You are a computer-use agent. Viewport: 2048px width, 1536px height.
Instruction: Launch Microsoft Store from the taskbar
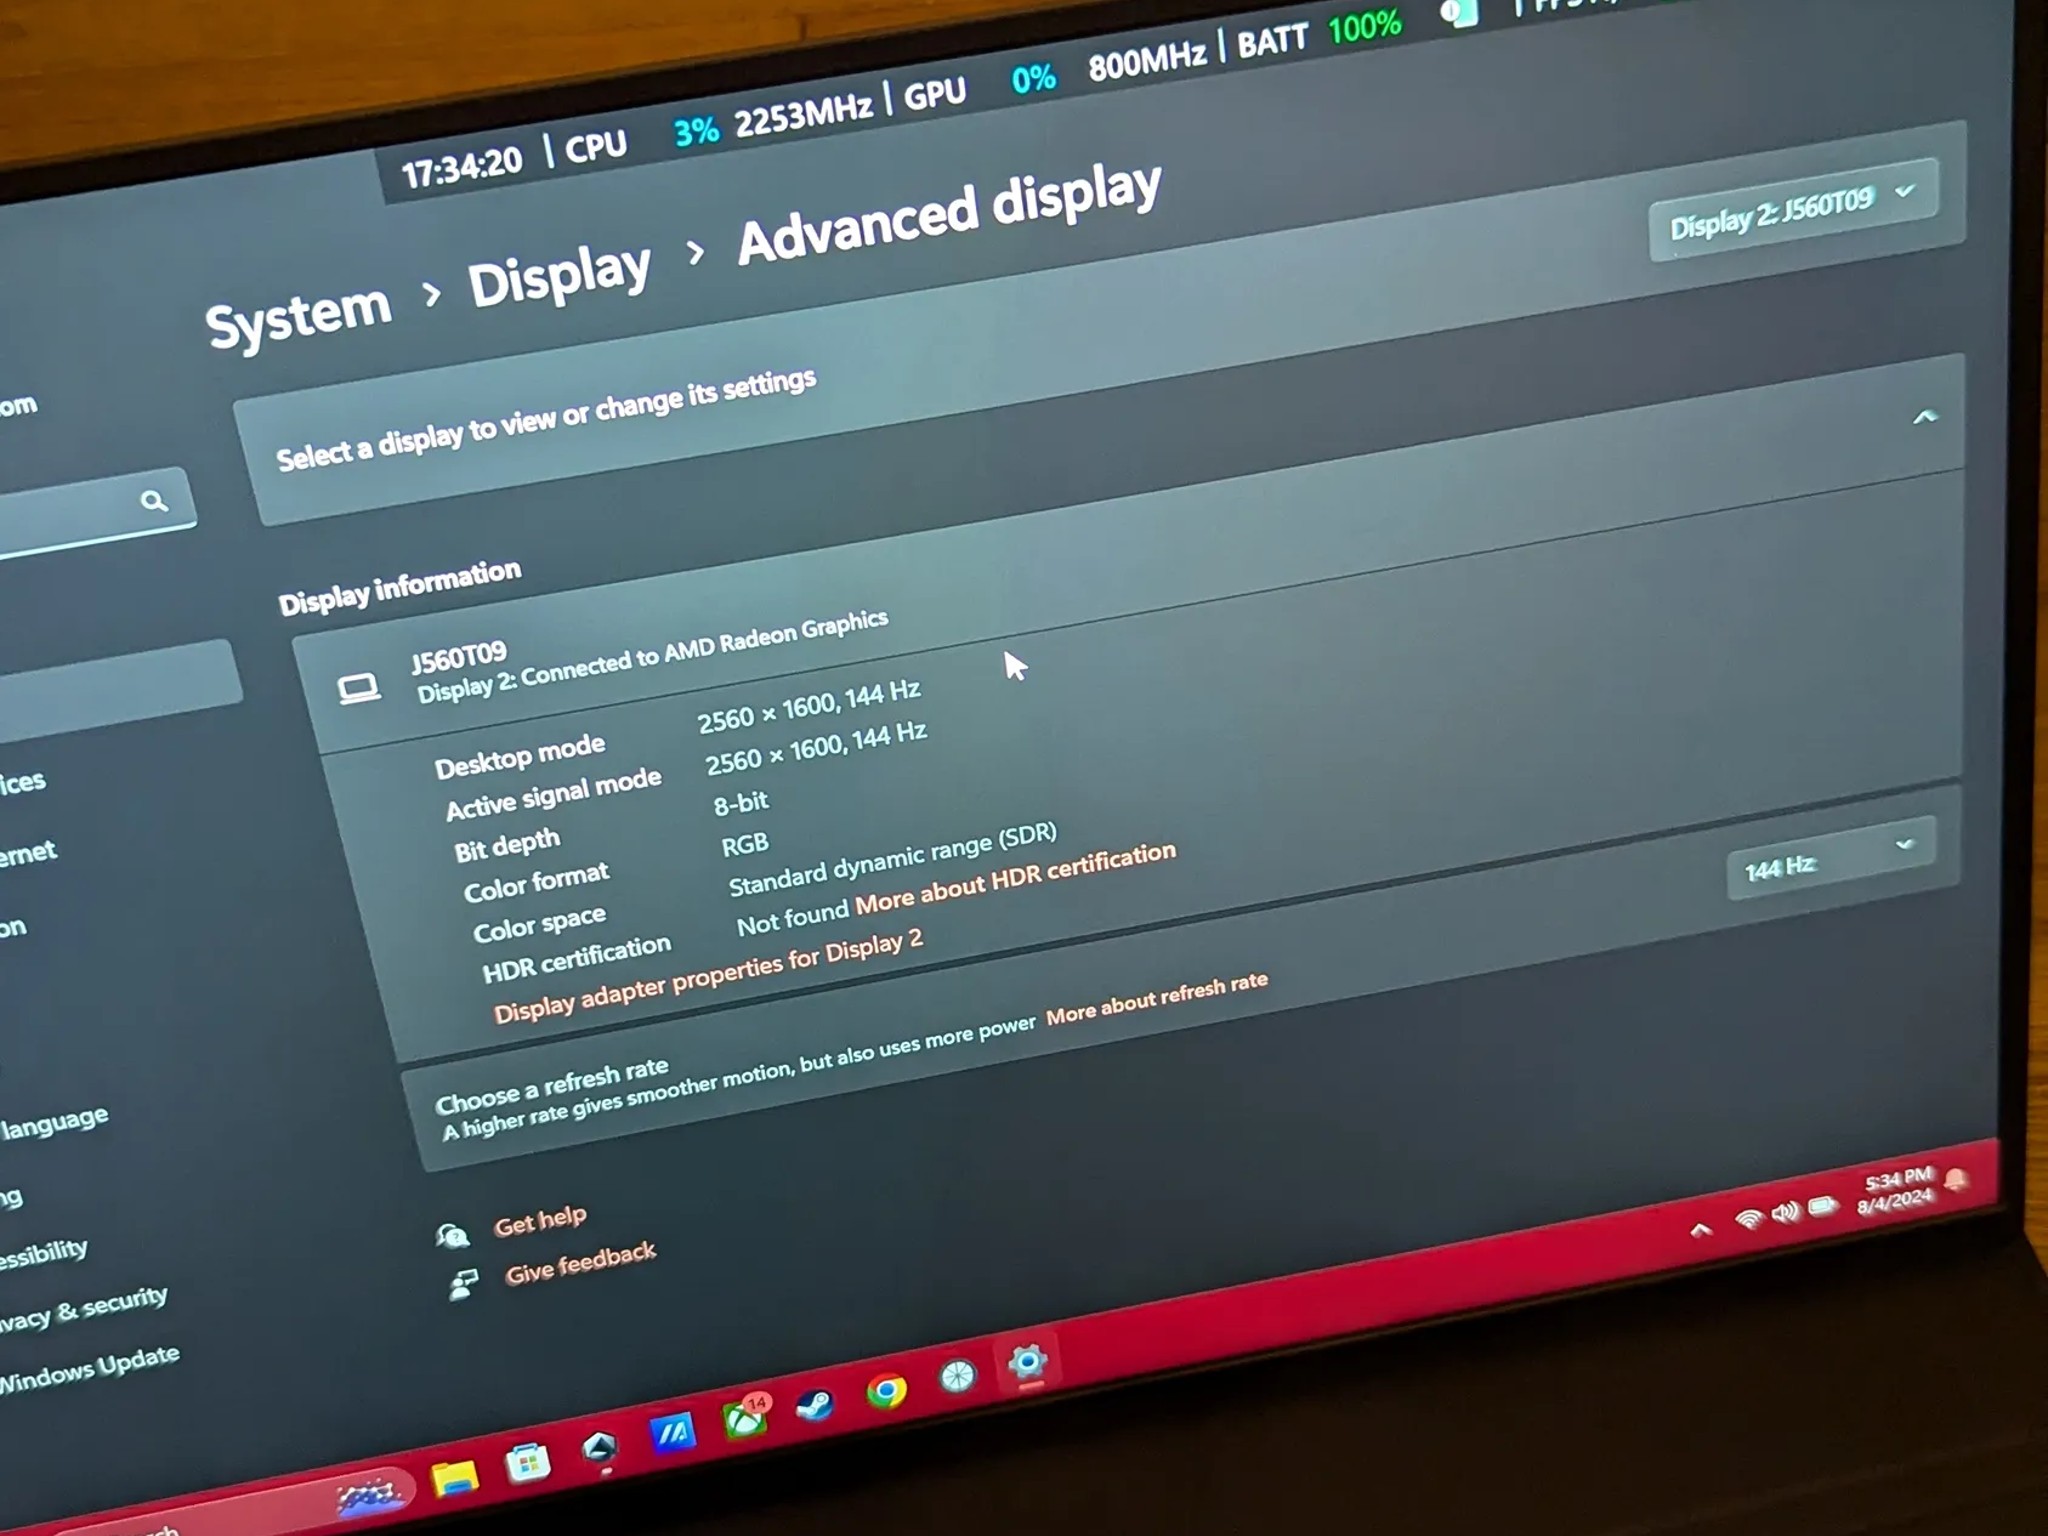pyautogui.click(x=527, y=1464)
